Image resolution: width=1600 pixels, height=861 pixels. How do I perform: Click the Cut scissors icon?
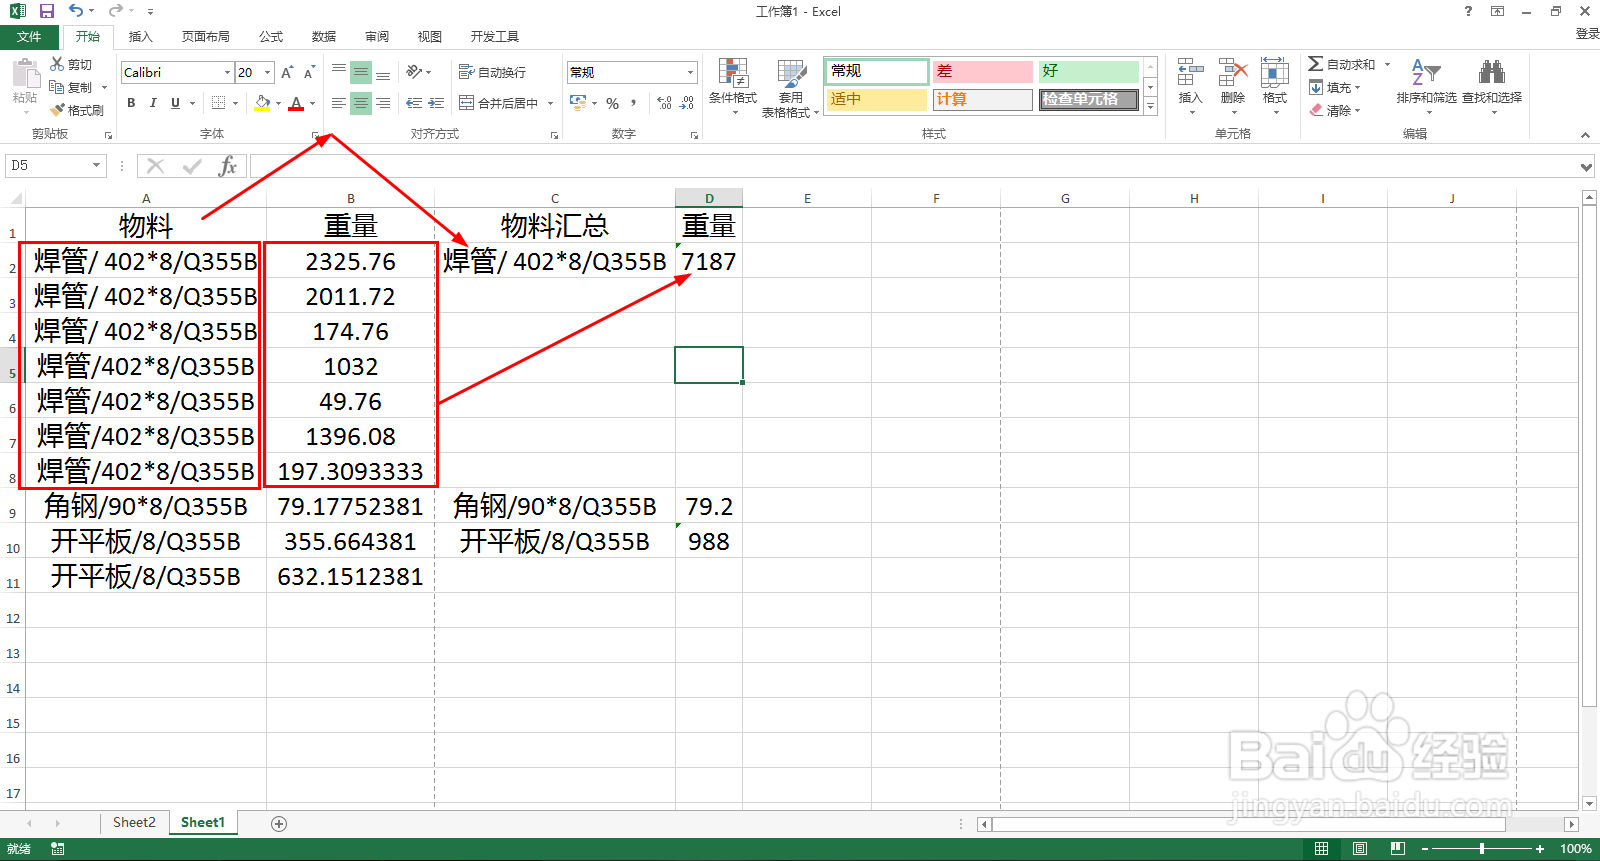coord(57,64)
